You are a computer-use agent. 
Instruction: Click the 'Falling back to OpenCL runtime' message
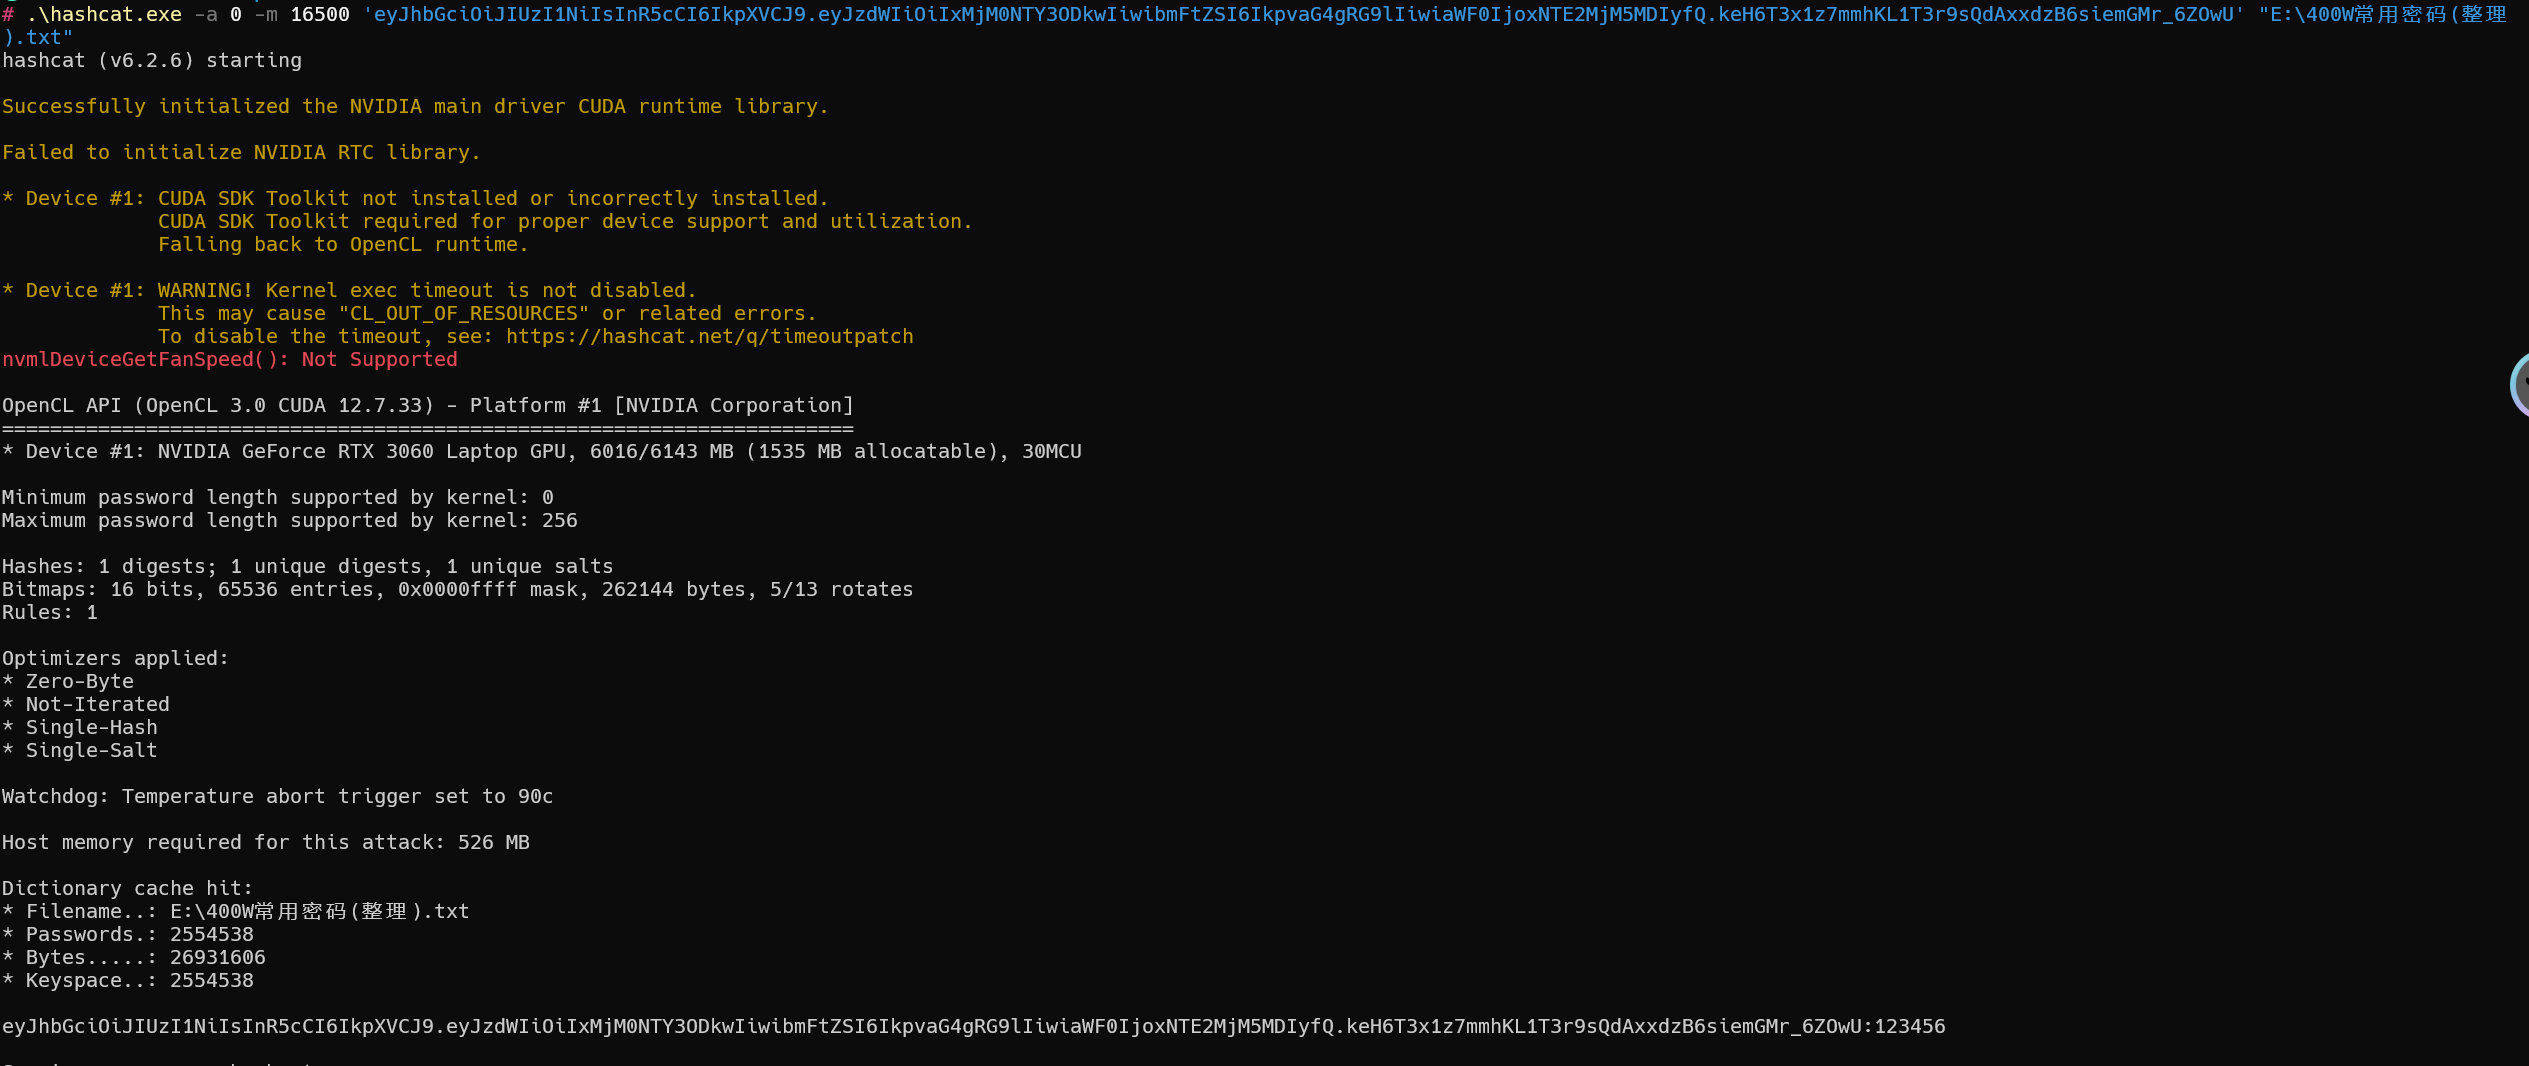[x=342, y=244]
